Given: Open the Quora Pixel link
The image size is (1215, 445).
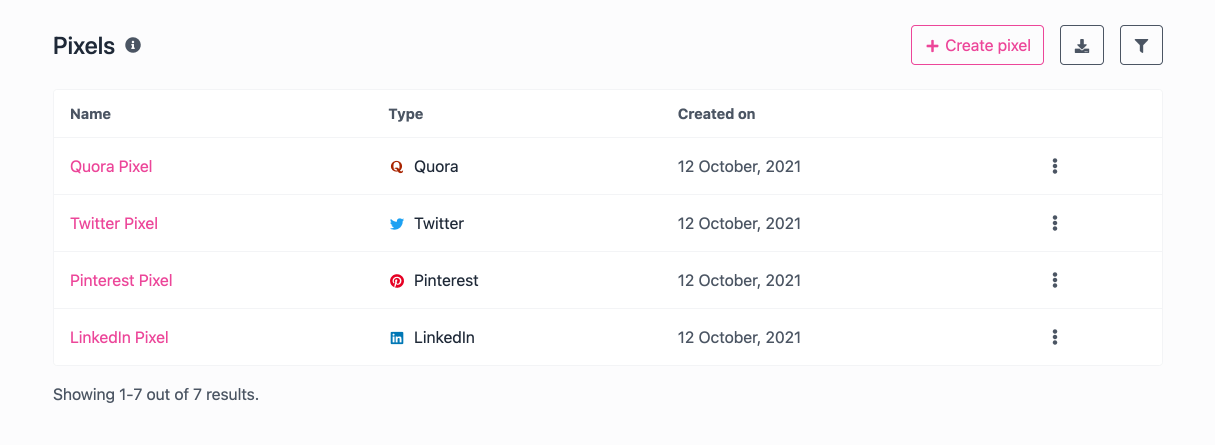Looking at the screenshot, I should (x=111, y=166).
